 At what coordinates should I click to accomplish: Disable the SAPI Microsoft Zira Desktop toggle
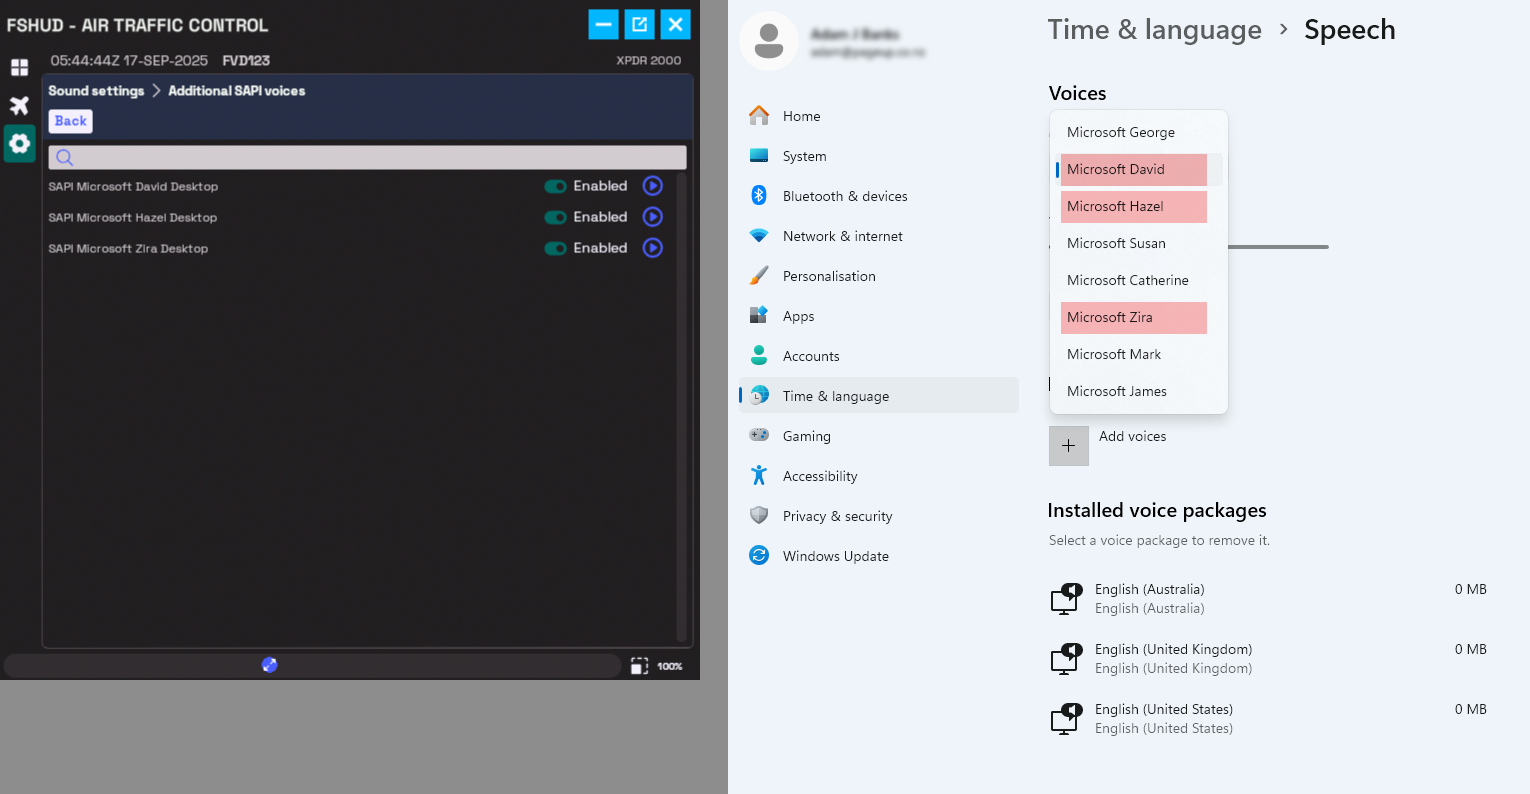click(555, 248)
